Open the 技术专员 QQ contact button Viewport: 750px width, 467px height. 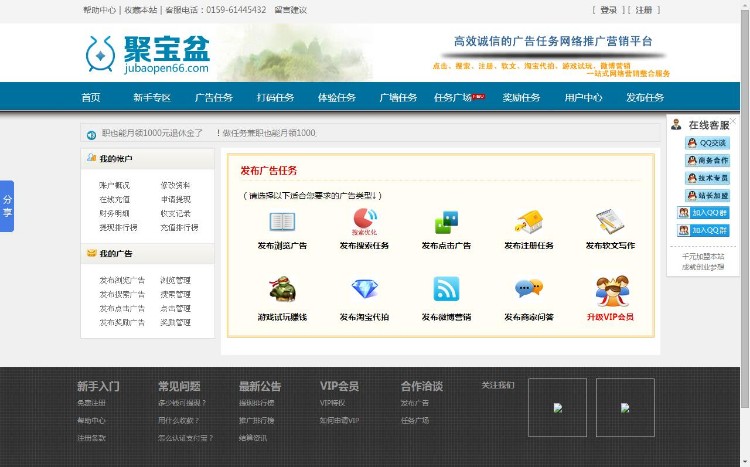707,178
